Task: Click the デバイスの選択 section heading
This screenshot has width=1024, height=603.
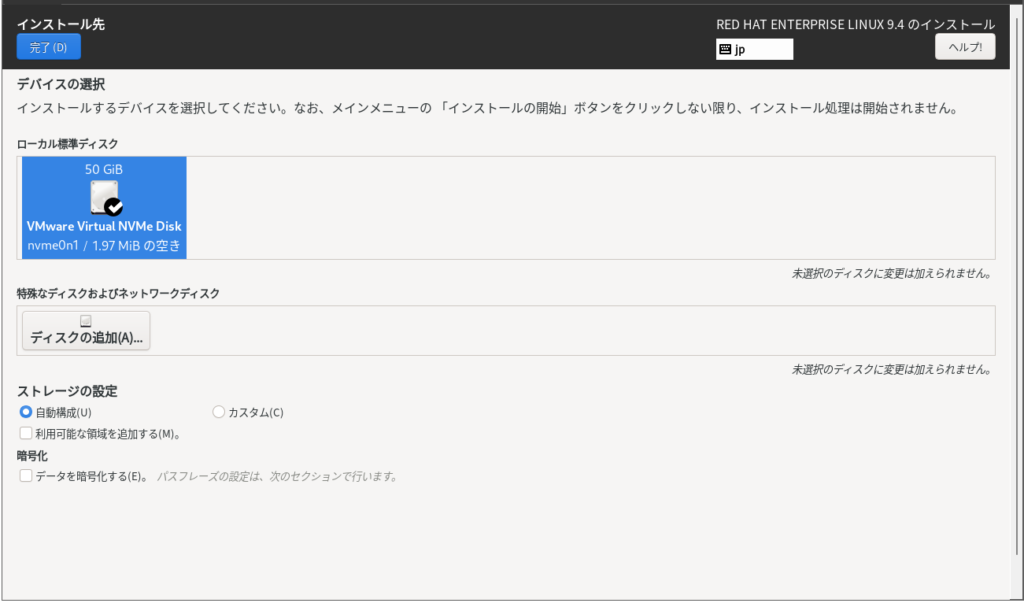Action: tap(61, 84)
